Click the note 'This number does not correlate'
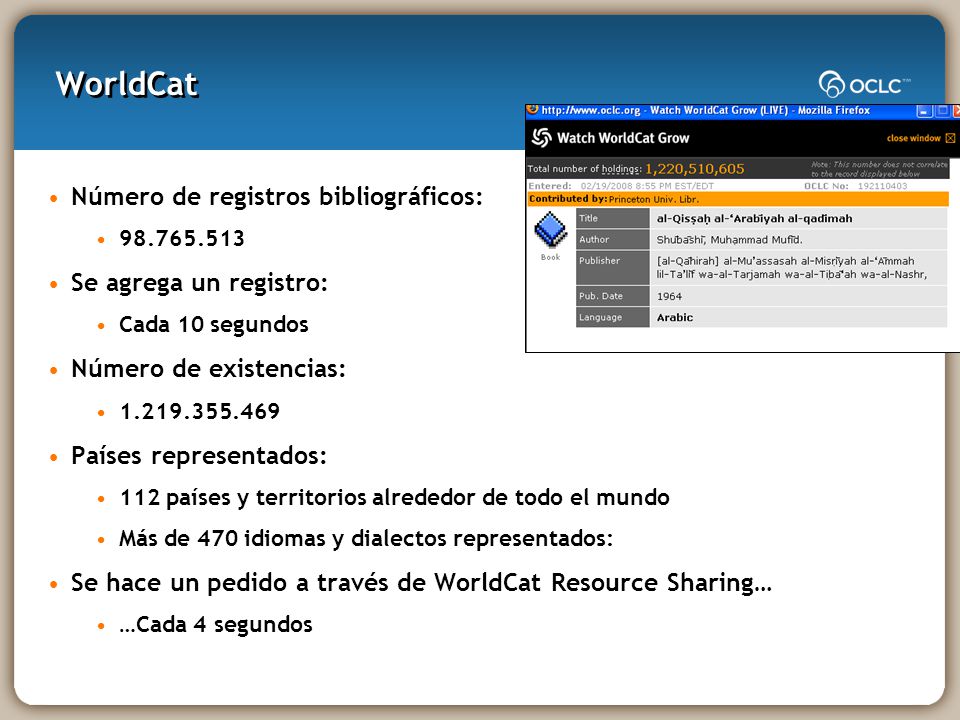The image size is (960, 720). (879, 169)
